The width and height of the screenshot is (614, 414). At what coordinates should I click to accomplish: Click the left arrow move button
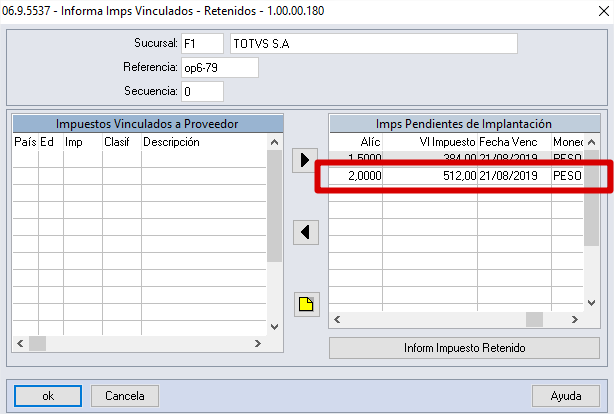tap(306, 232)
